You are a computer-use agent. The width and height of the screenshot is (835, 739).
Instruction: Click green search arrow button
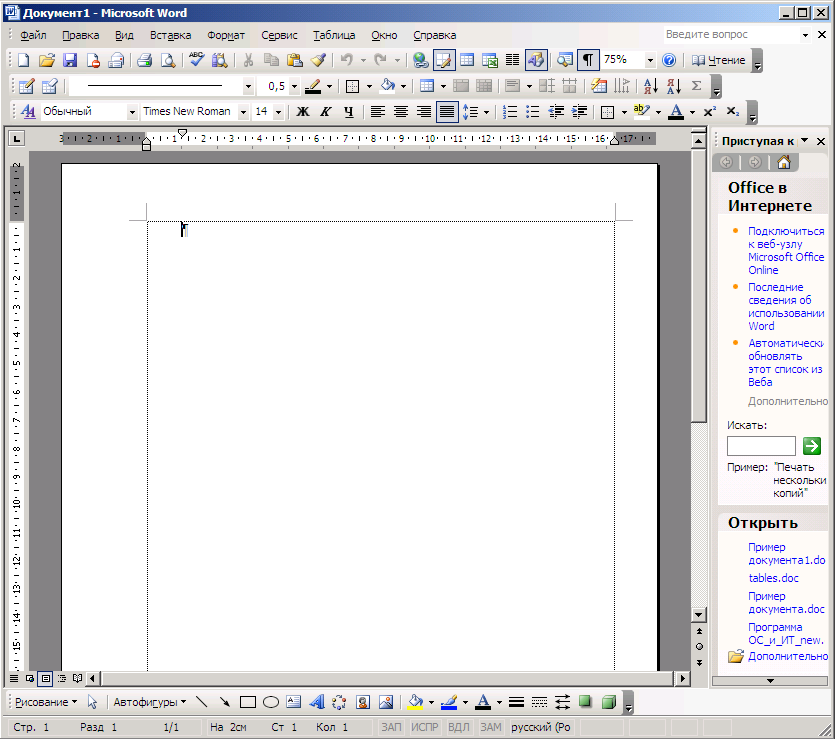tap(812, 446)
